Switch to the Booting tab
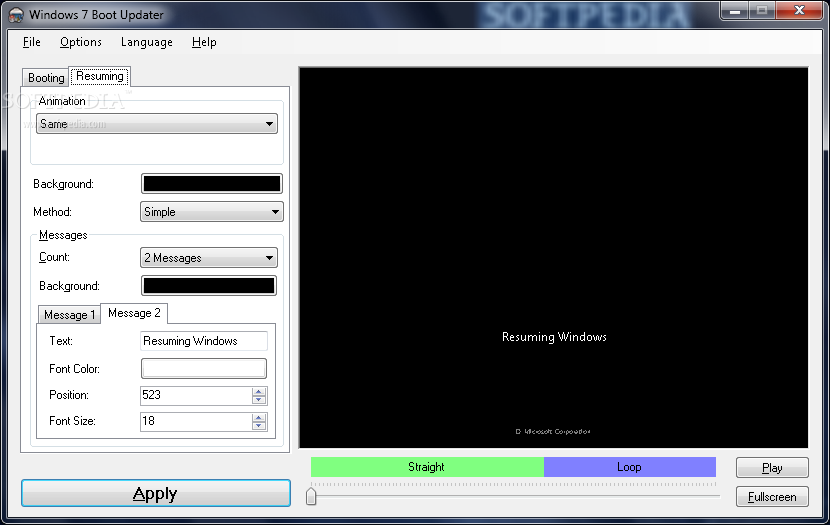The width and height of the screenshot is (830, 525). [46, 78]
